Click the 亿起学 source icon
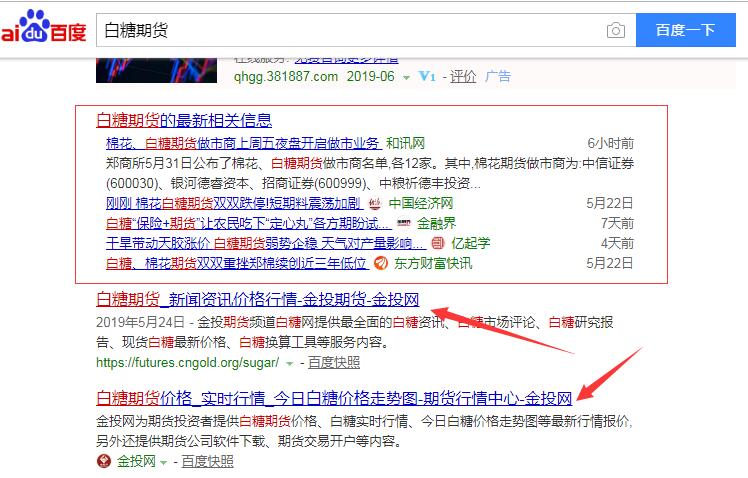 click(438, 243)
